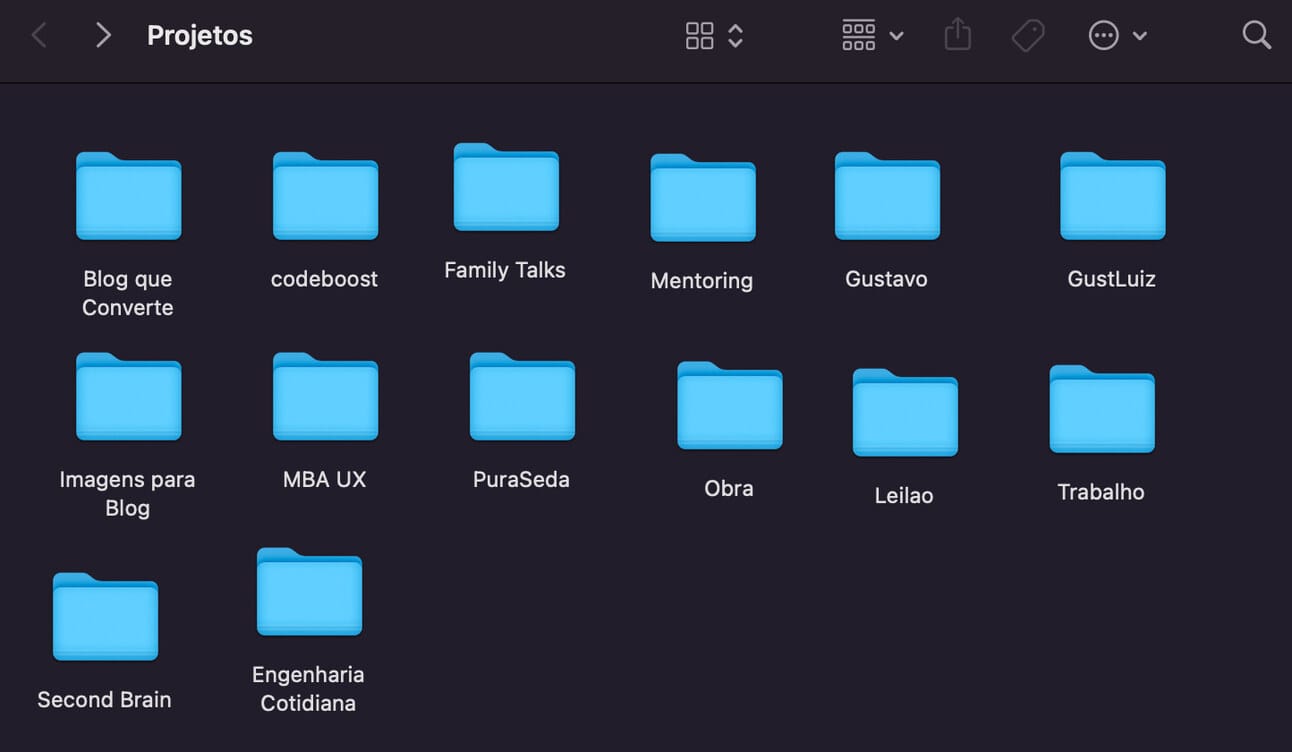Screen dimensions: 1292x752
Task: Open view mode up-down selector arrows
Action: coord(736,36)
